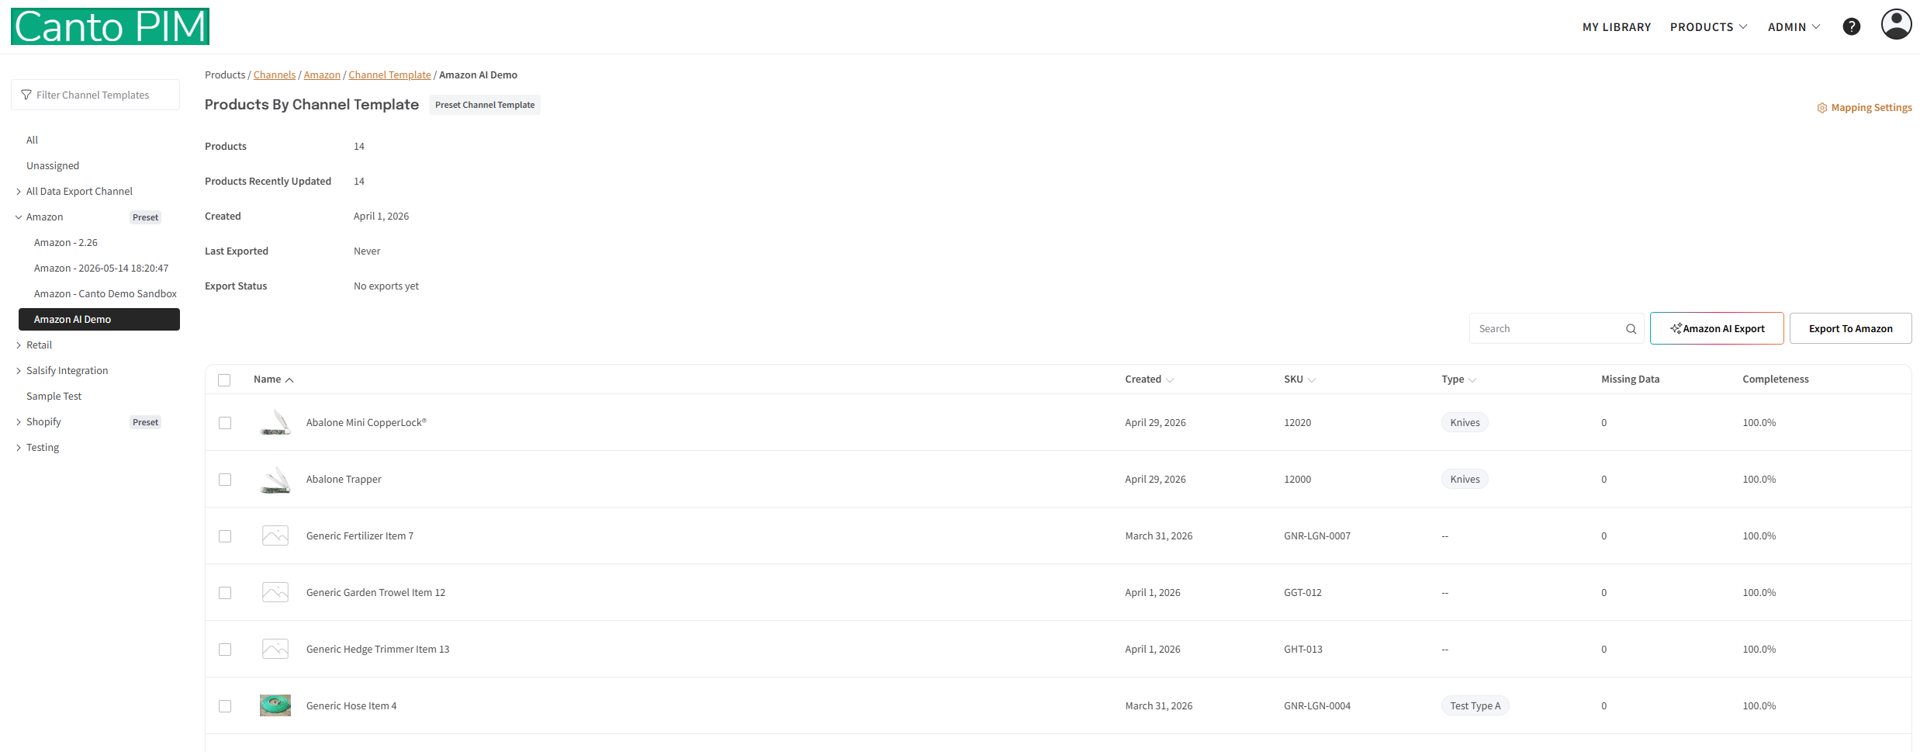1920x752 pixels.
Task: Click the Mapping Settings gear icon
Action: click(1821, 108)
